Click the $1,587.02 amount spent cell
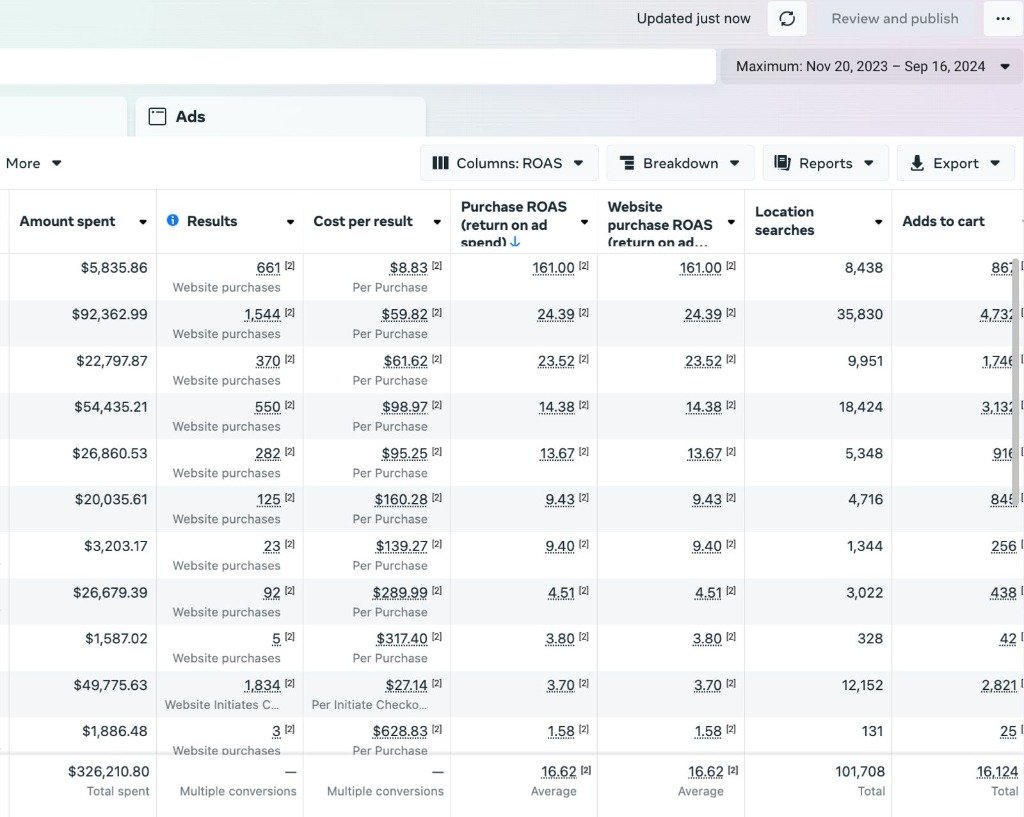 tap(116, 639)
